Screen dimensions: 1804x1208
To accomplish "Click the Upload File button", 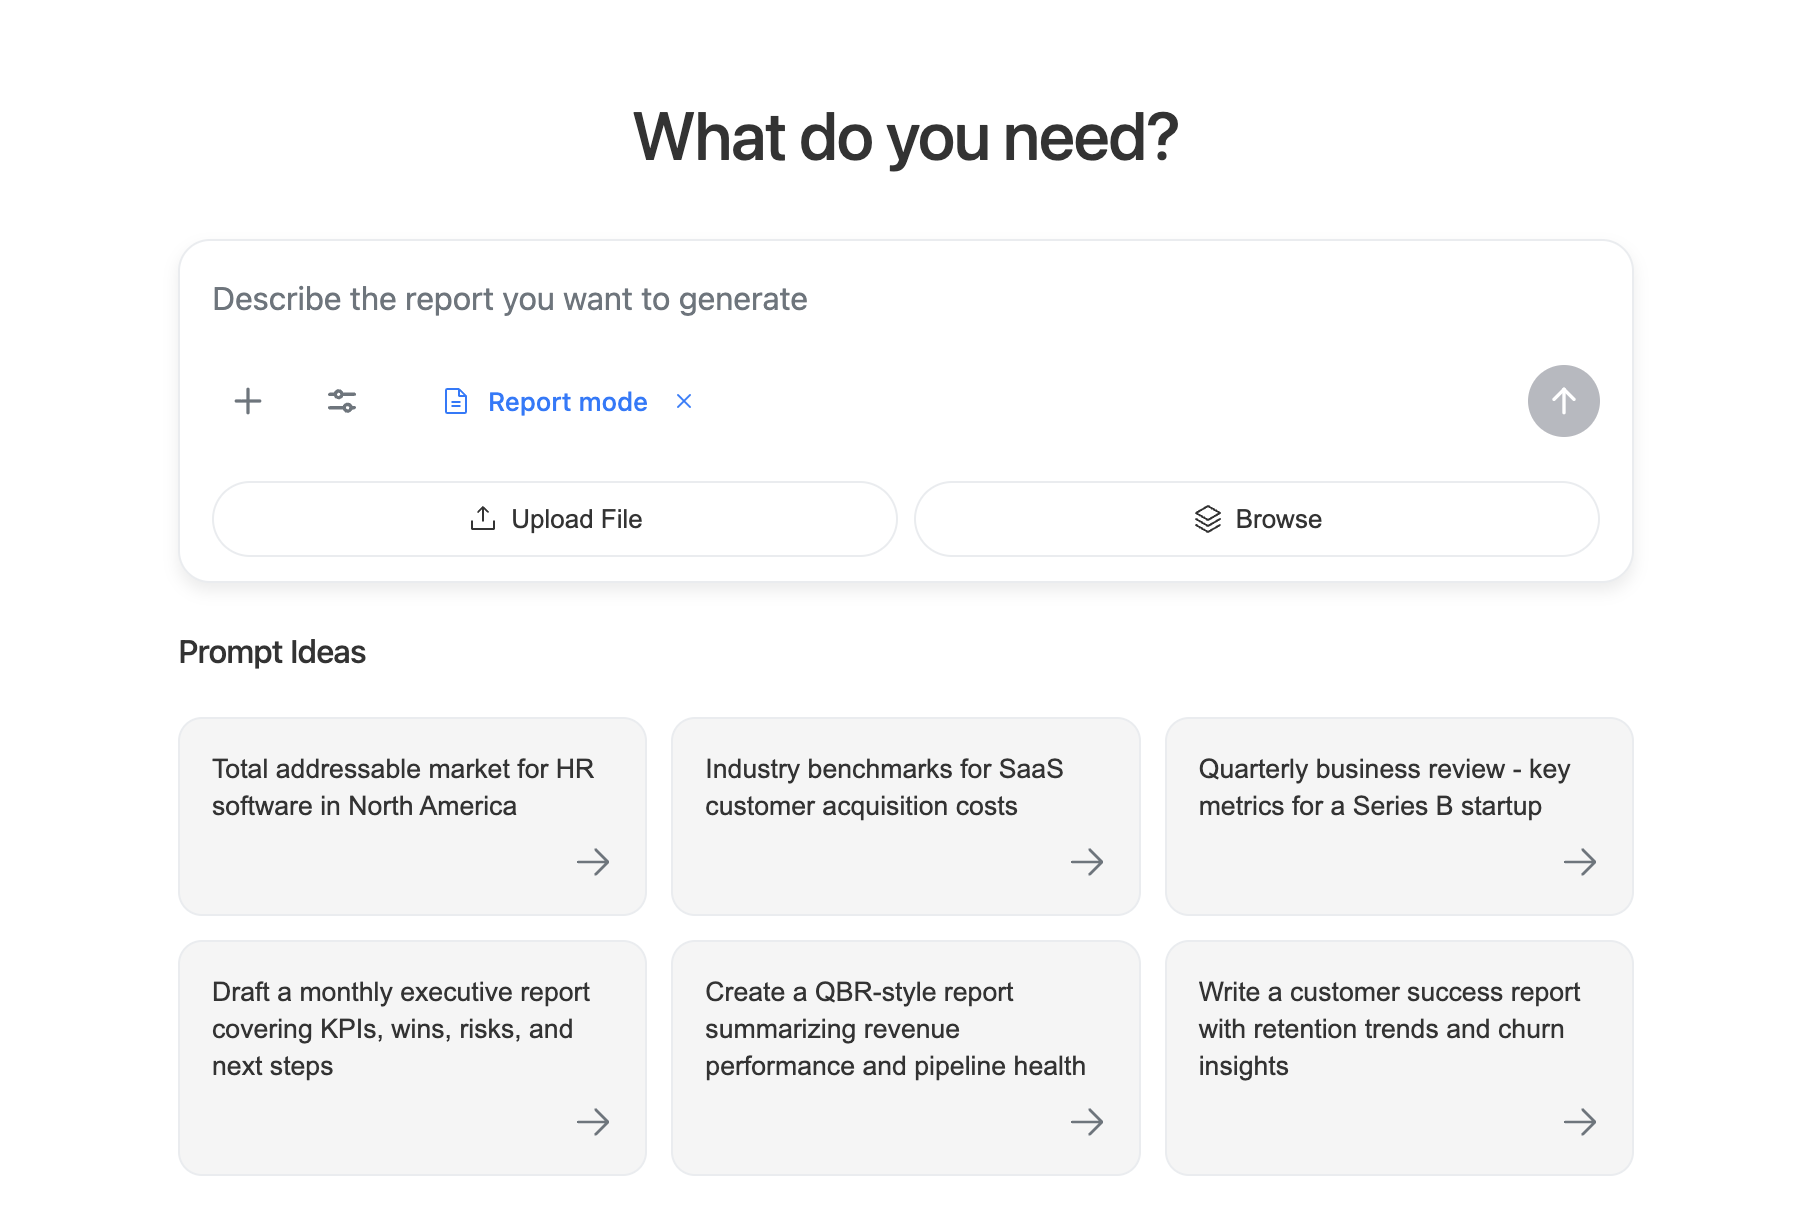I will pyautogui.click(x=553, y=518).
